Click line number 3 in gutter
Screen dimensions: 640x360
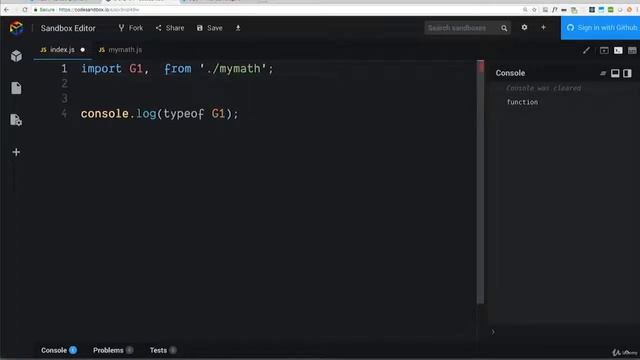(64, 98)
